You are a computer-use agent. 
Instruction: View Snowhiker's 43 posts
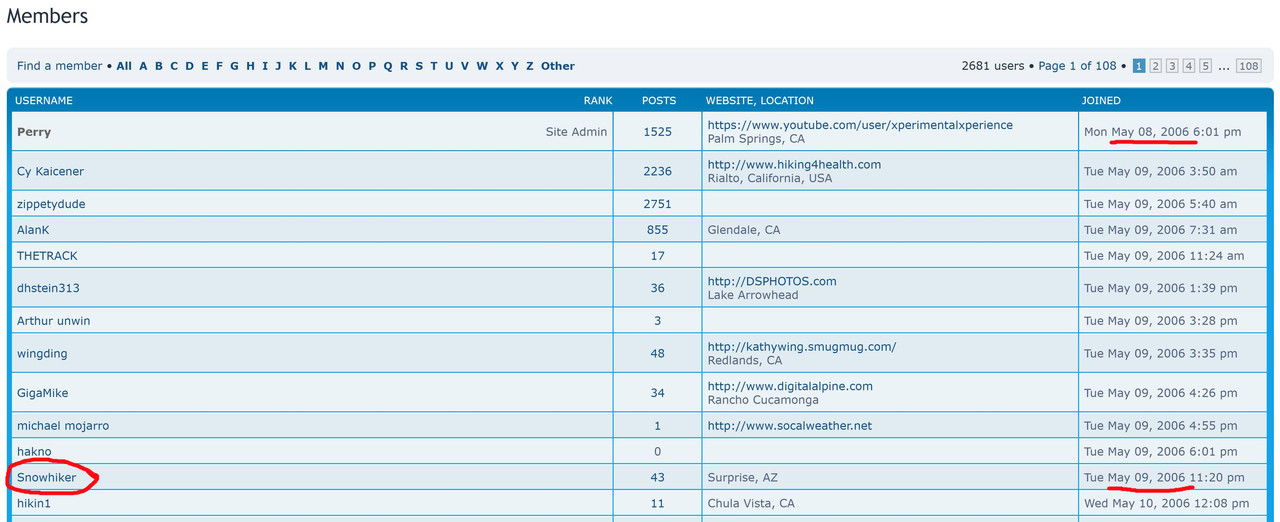[x=658, y=478]
